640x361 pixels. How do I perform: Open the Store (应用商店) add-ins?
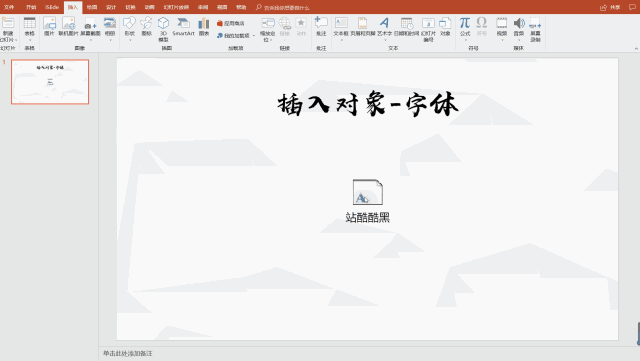point(231,23)
